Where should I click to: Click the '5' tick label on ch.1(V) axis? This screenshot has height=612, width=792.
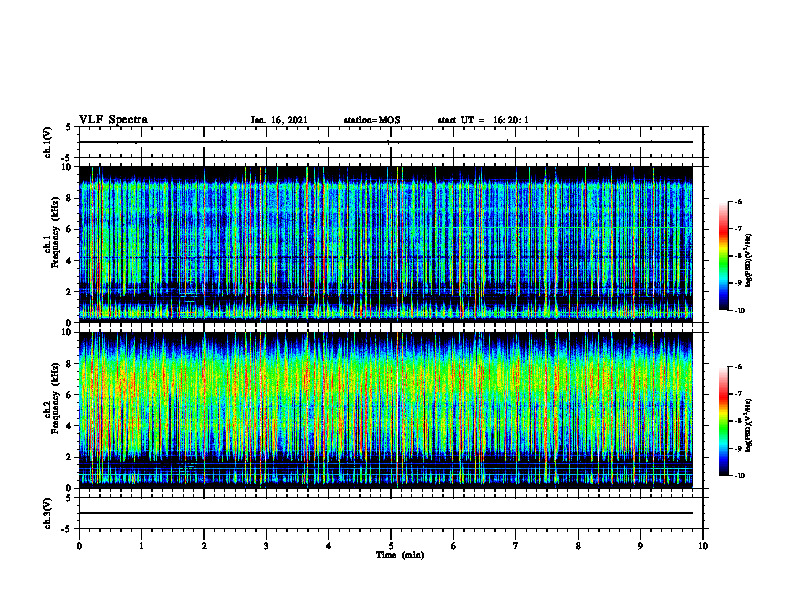click(69, 128)
